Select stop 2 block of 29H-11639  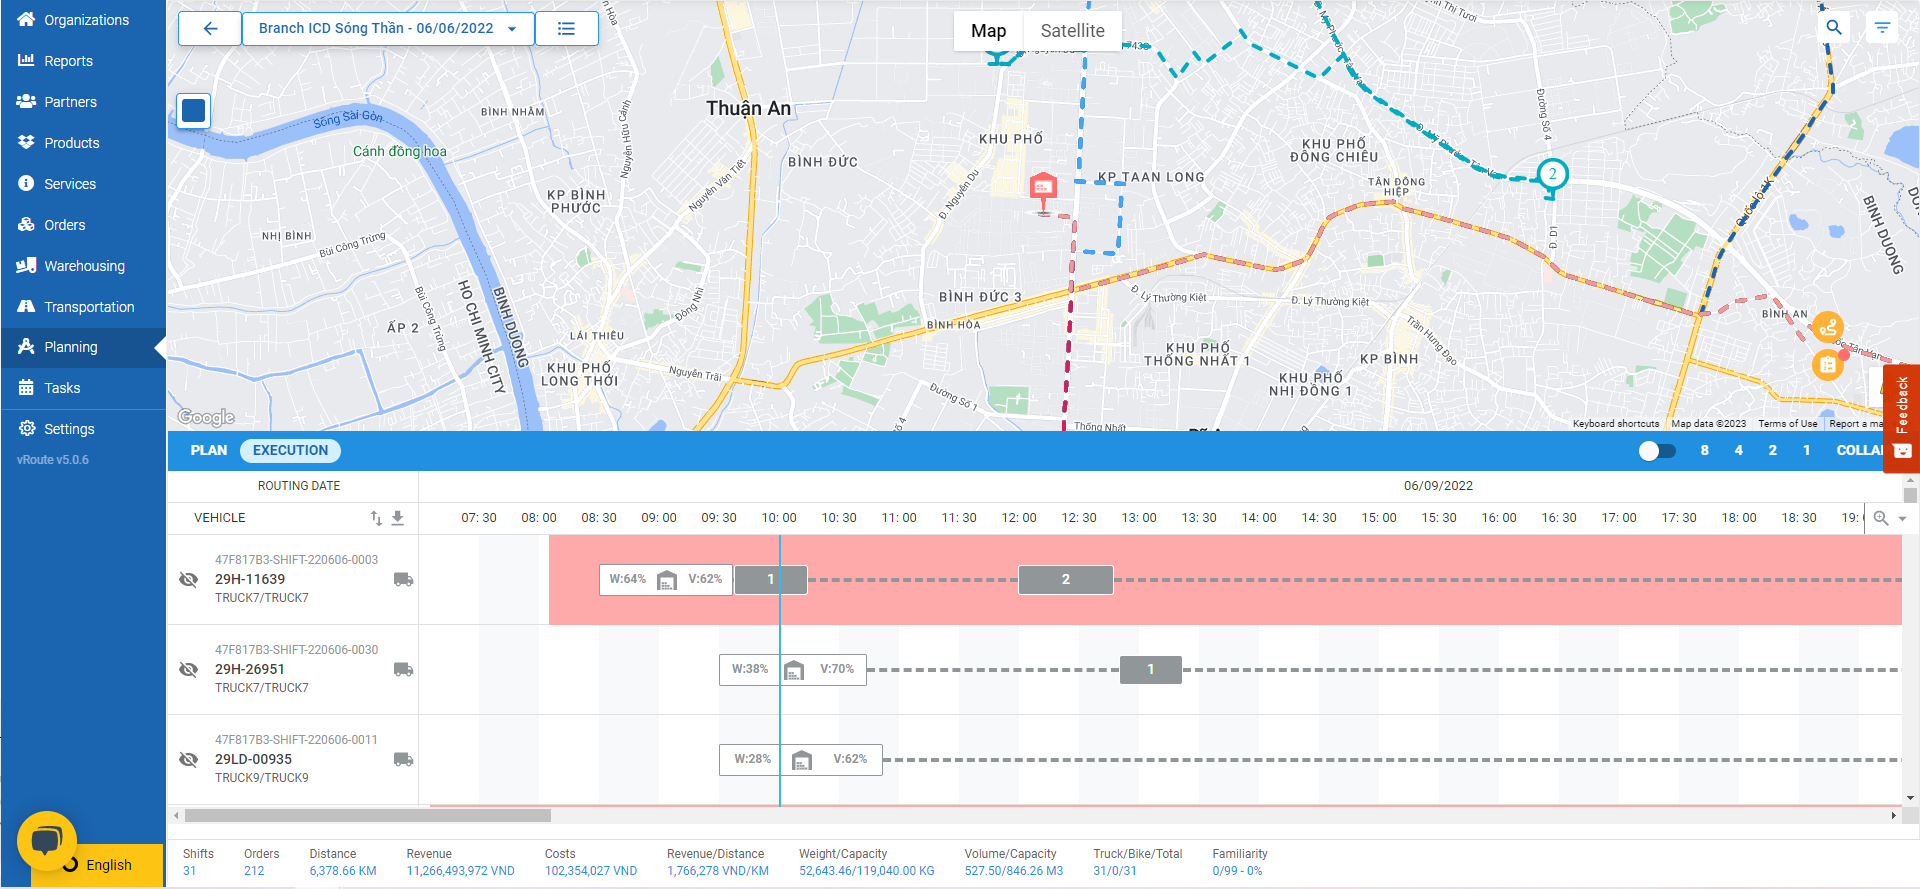[1066, 580]
